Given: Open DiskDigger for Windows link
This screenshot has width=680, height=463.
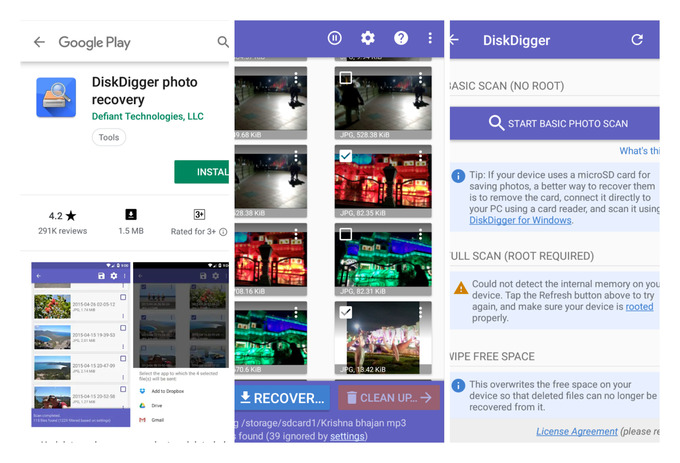Looking at the screenshot, I should pyautogui.click(x=520, y=220).
